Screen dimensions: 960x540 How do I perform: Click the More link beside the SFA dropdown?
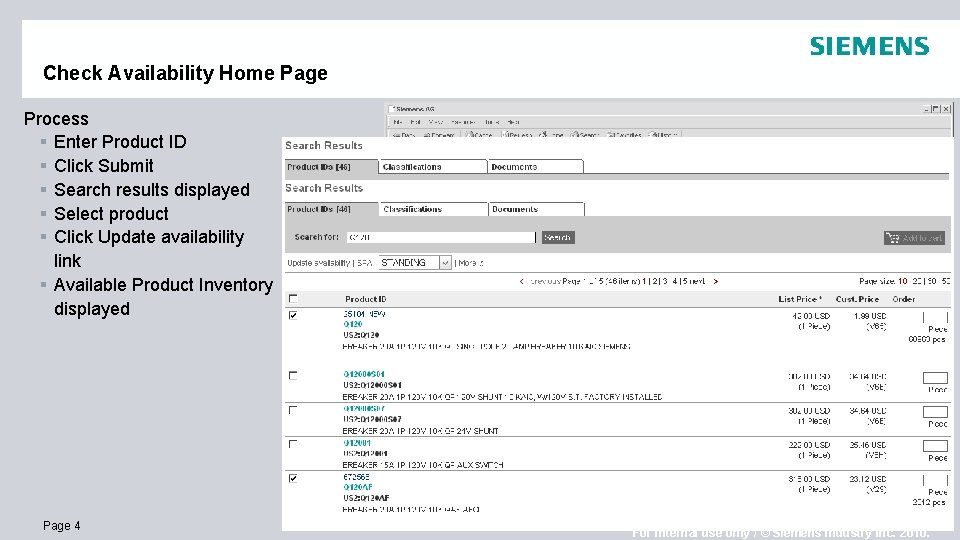pos(470,263)
